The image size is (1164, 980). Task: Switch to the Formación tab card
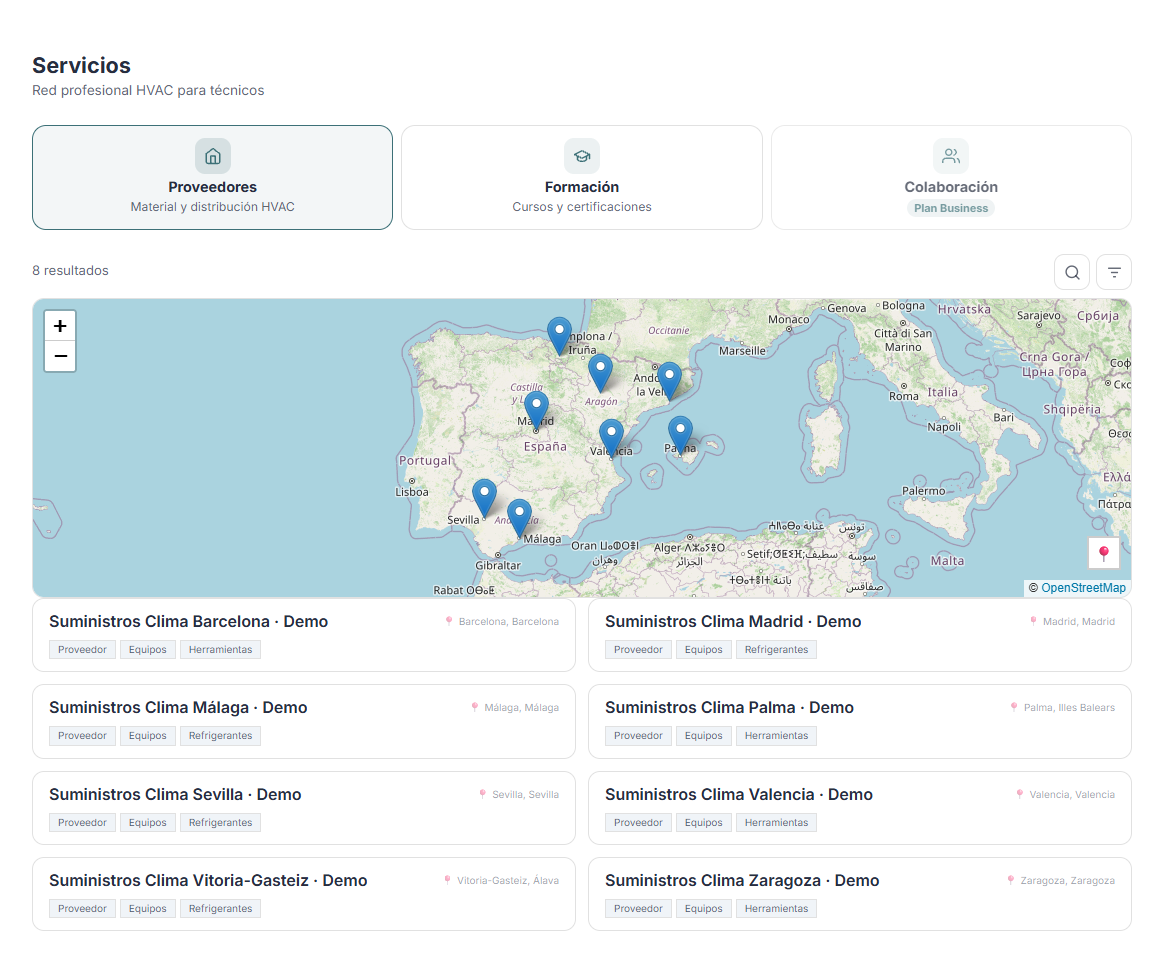[x=581, y=177]
